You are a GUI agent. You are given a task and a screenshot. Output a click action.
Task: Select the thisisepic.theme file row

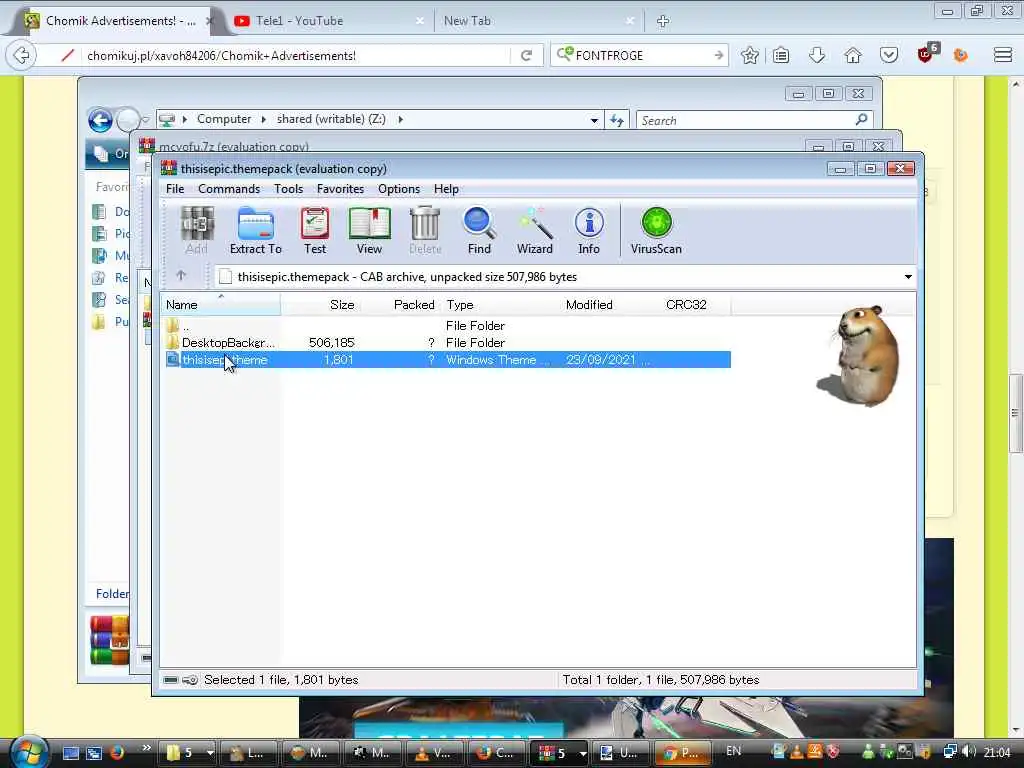pos(447,359)
